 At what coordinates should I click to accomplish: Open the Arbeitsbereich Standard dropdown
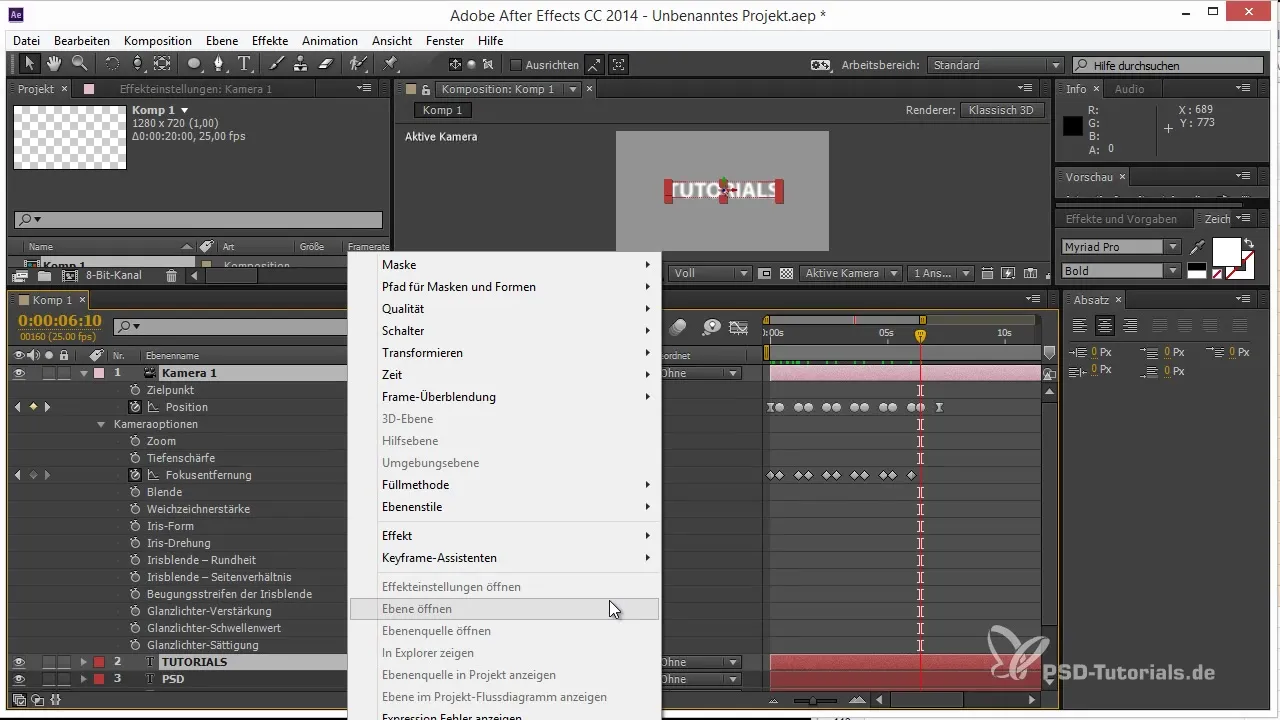click(996, 65)
